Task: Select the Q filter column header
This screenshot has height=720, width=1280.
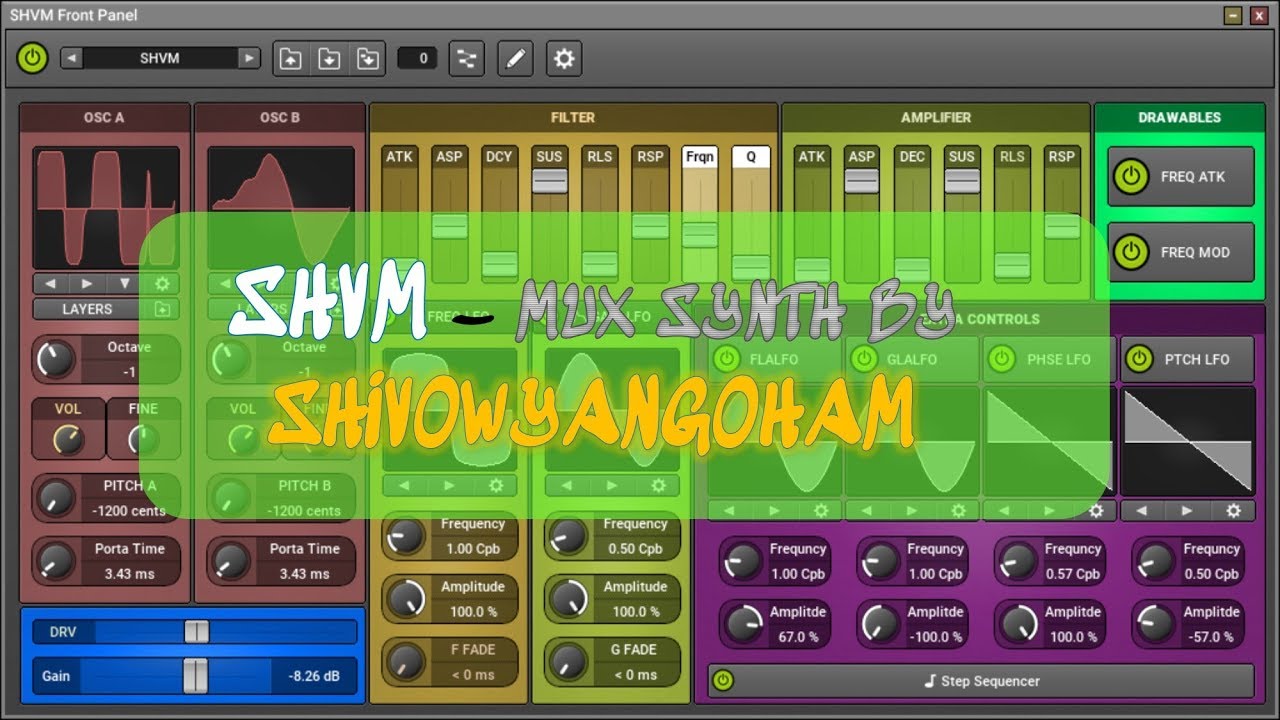Action: 751,156
